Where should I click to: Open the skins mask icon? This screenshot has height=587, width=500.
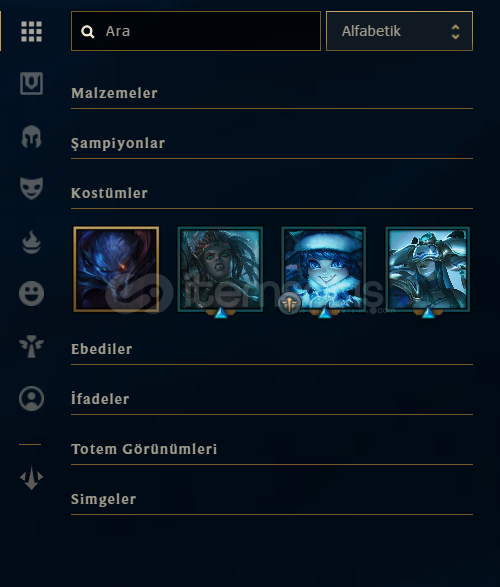click(x=31, y=188)
